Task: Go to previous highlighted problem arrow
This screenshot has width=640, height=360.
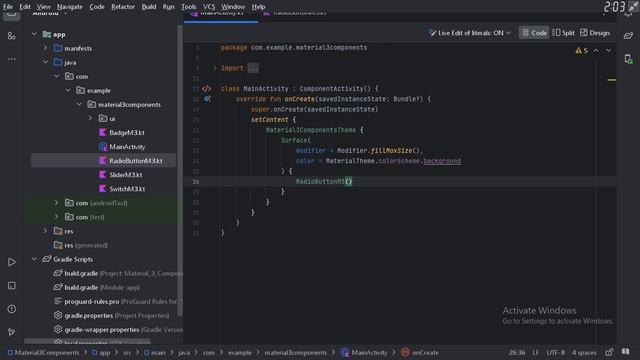Action: (x=596, y=50)
